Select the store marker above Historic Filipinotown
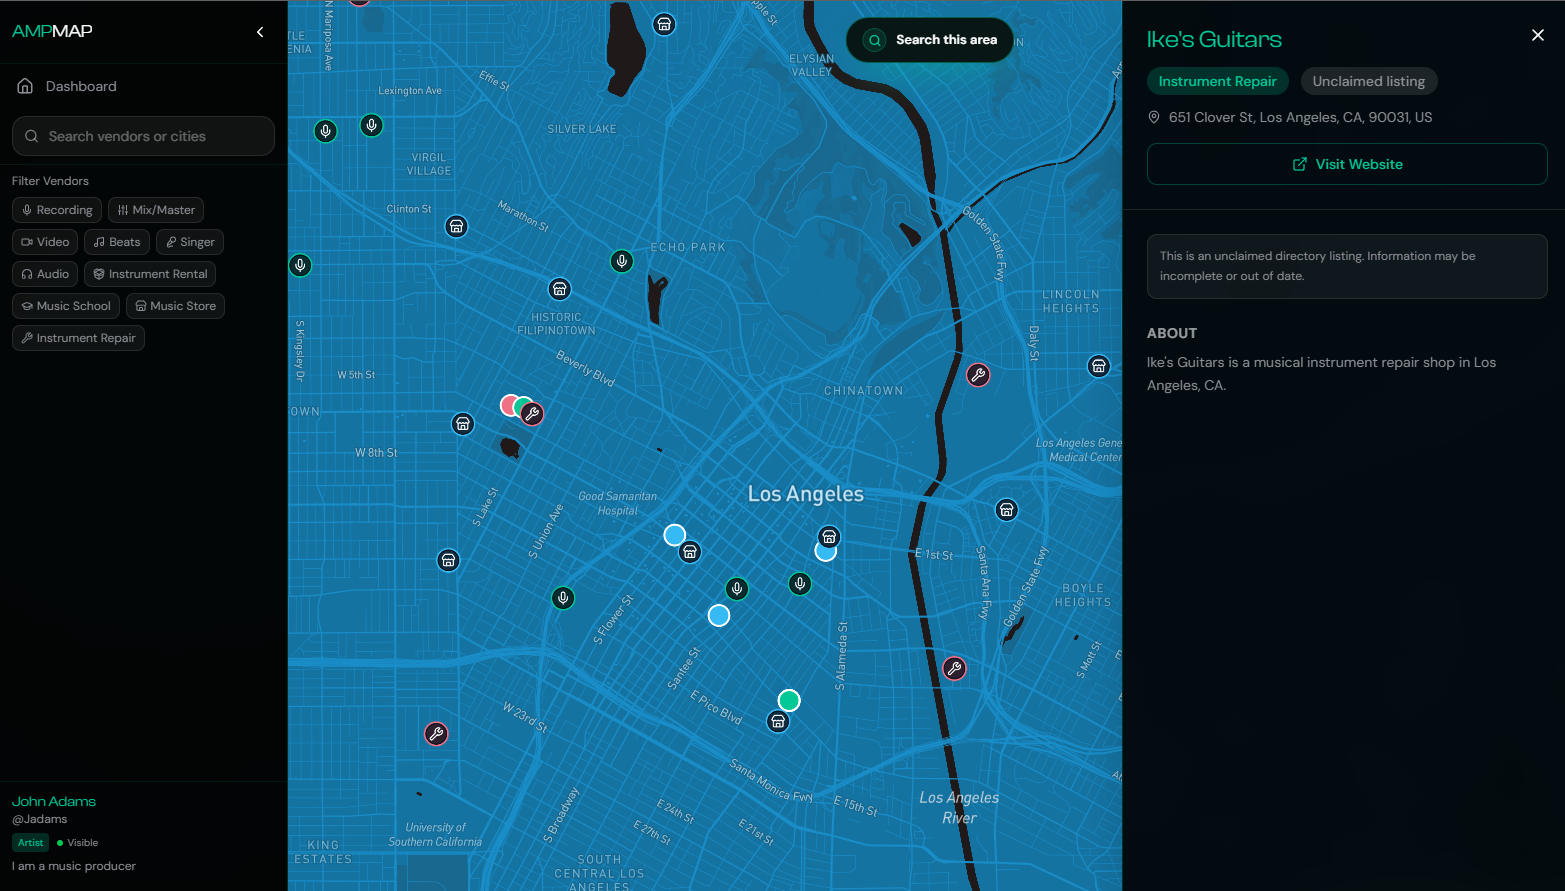This screenshot has height=891, width=1565. 560,289
